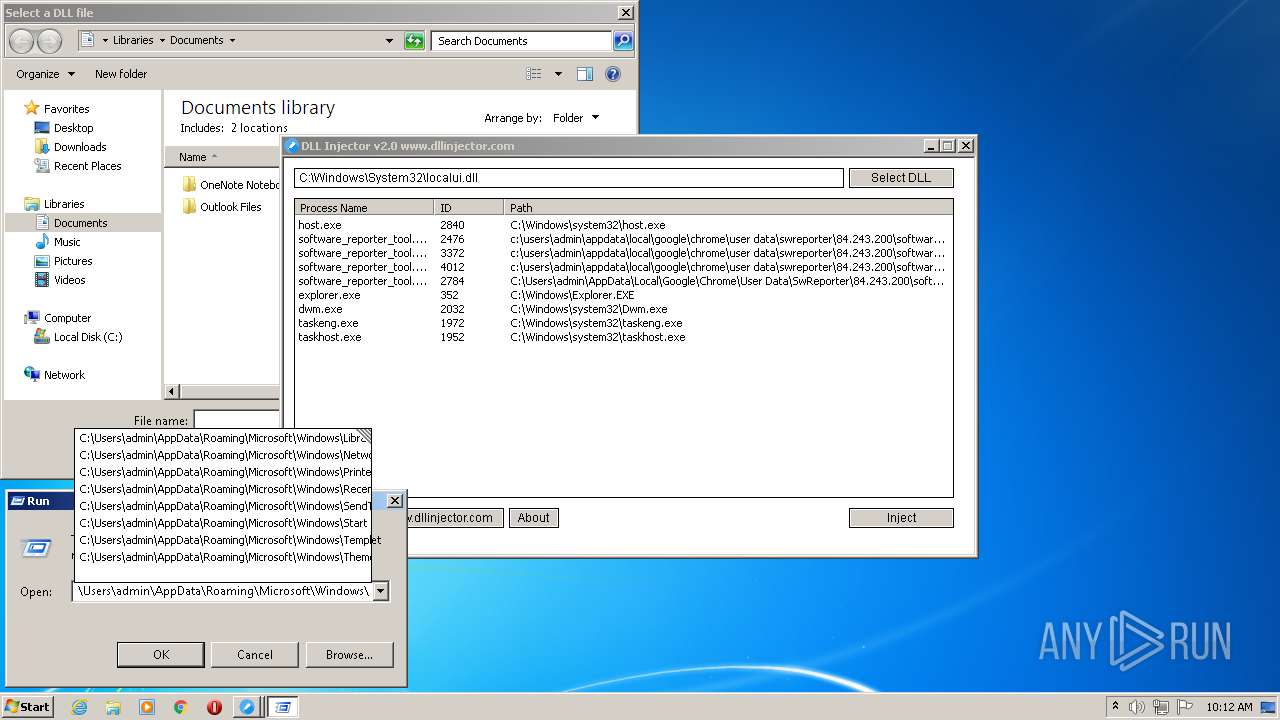Open Arrange by Folder dropdown
This screenshot has width=1280, height=720.
coord(576,118)
